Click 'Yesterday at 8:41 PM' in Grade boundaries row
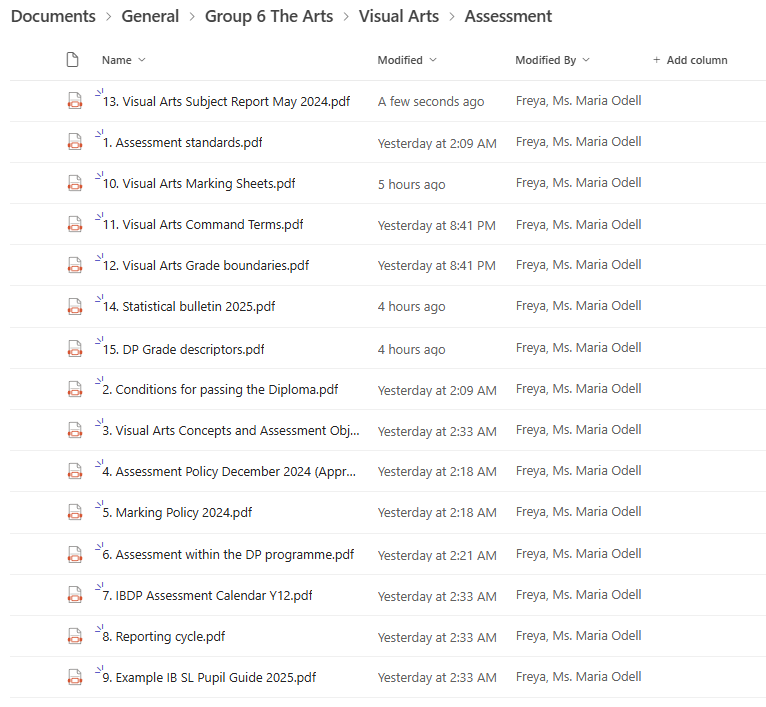Viewport: 766px width, 707px height. [x=437, y=266]
